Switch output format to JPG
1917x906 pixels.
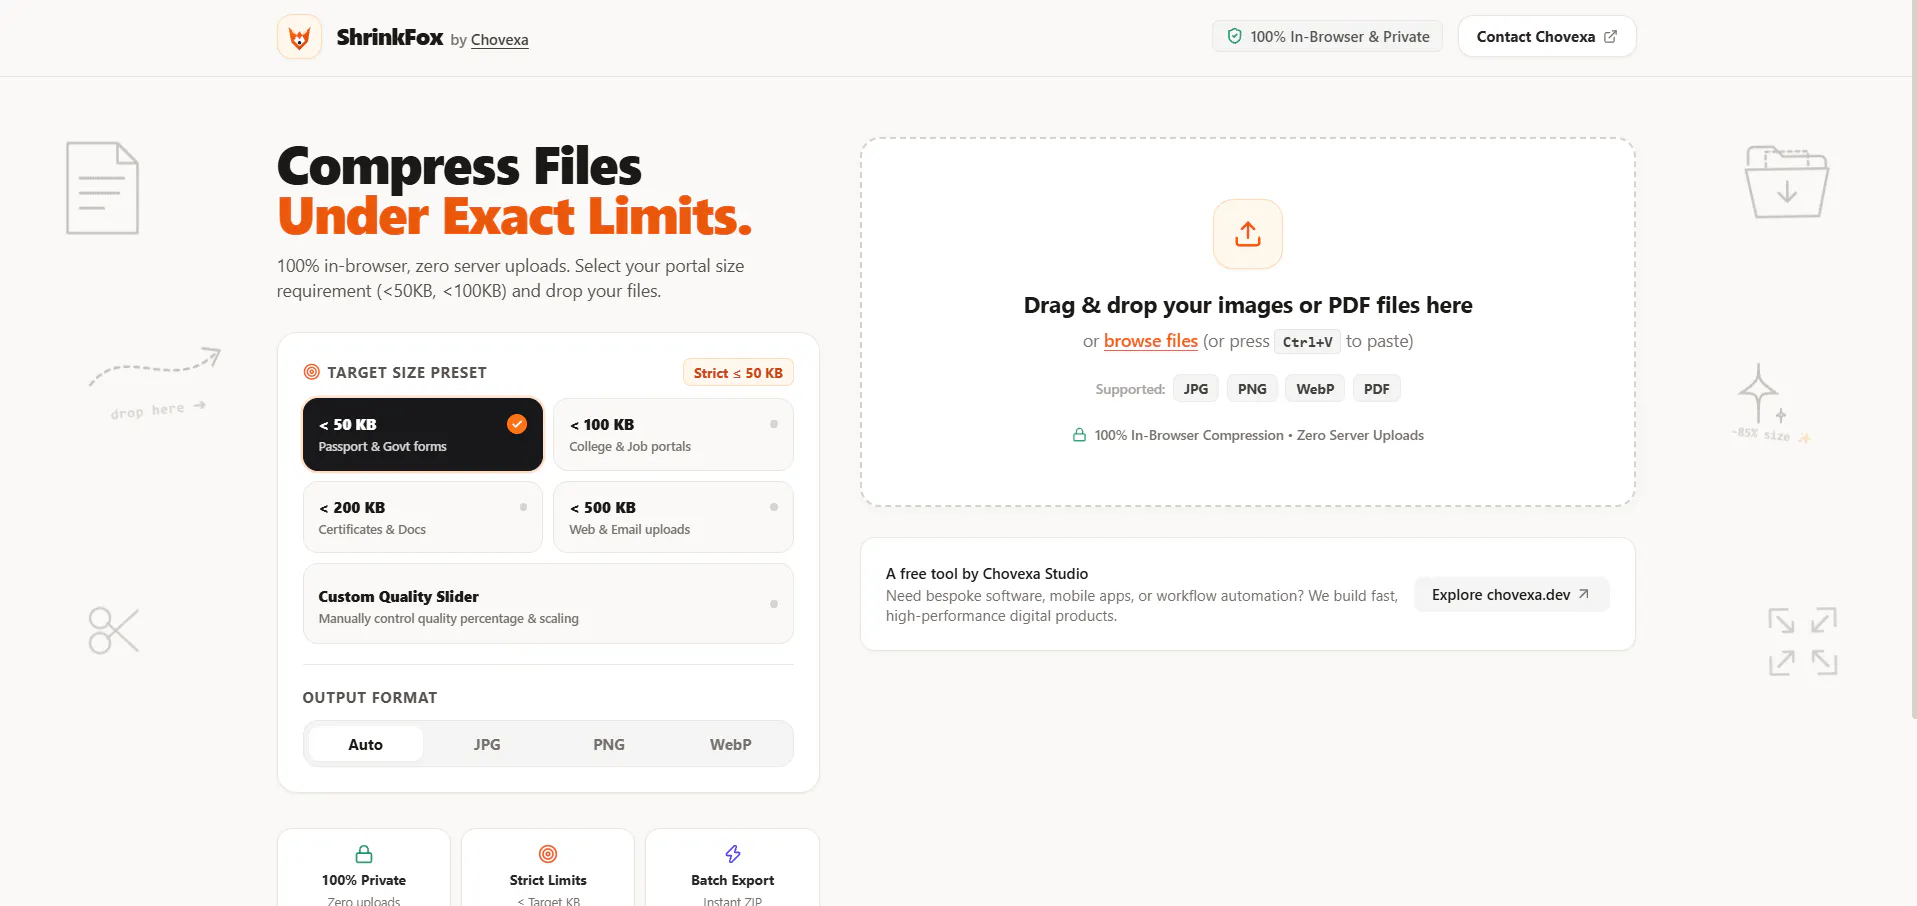pos(487,744)
